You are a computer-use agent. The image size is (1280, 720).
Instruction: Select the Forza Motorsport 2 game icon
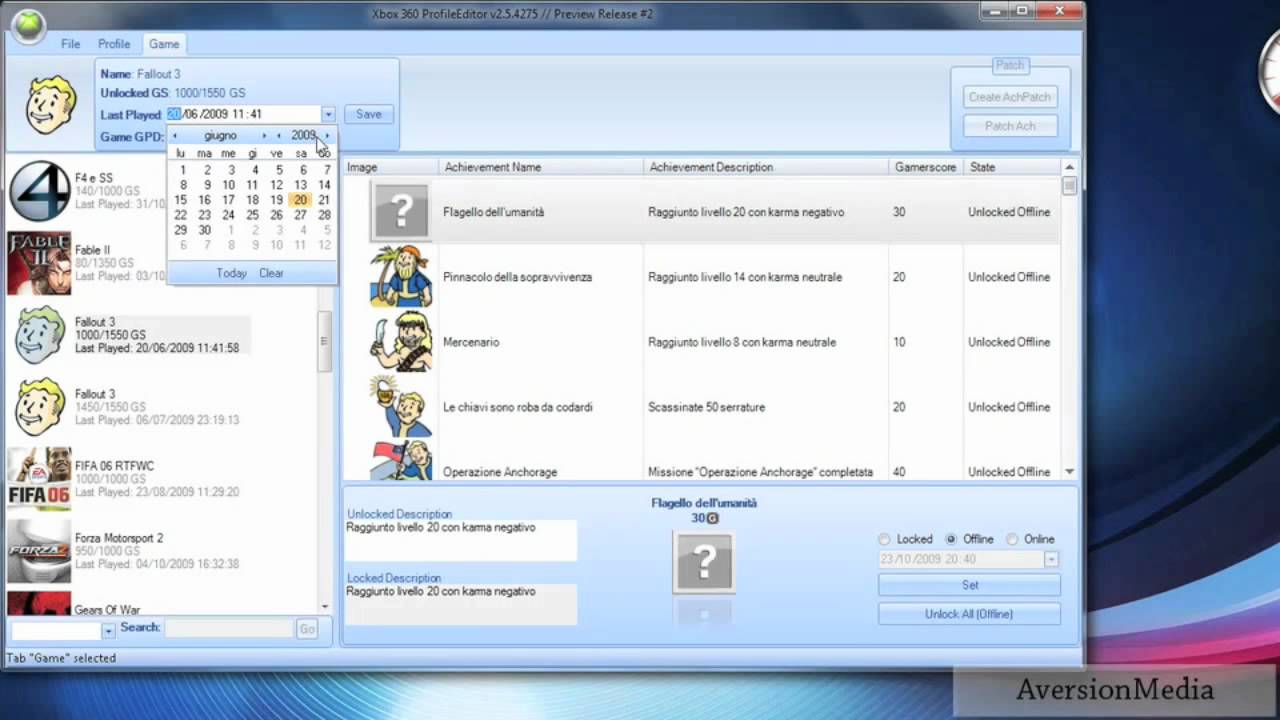(x=40, y=550)
